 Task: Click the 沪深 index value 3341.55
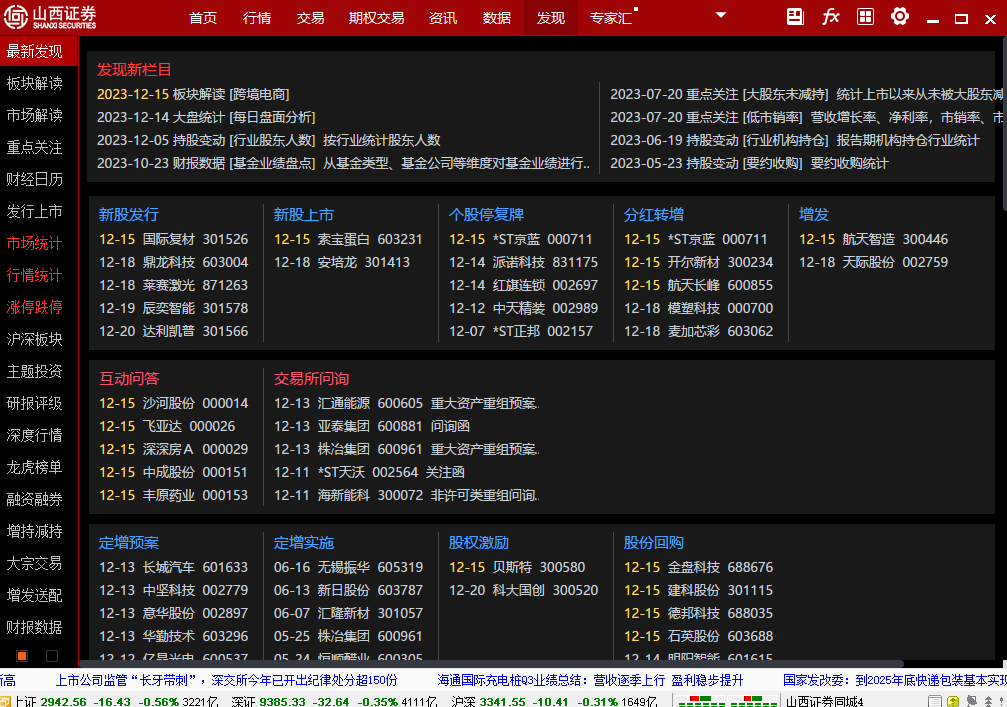(x=502, y=702)
